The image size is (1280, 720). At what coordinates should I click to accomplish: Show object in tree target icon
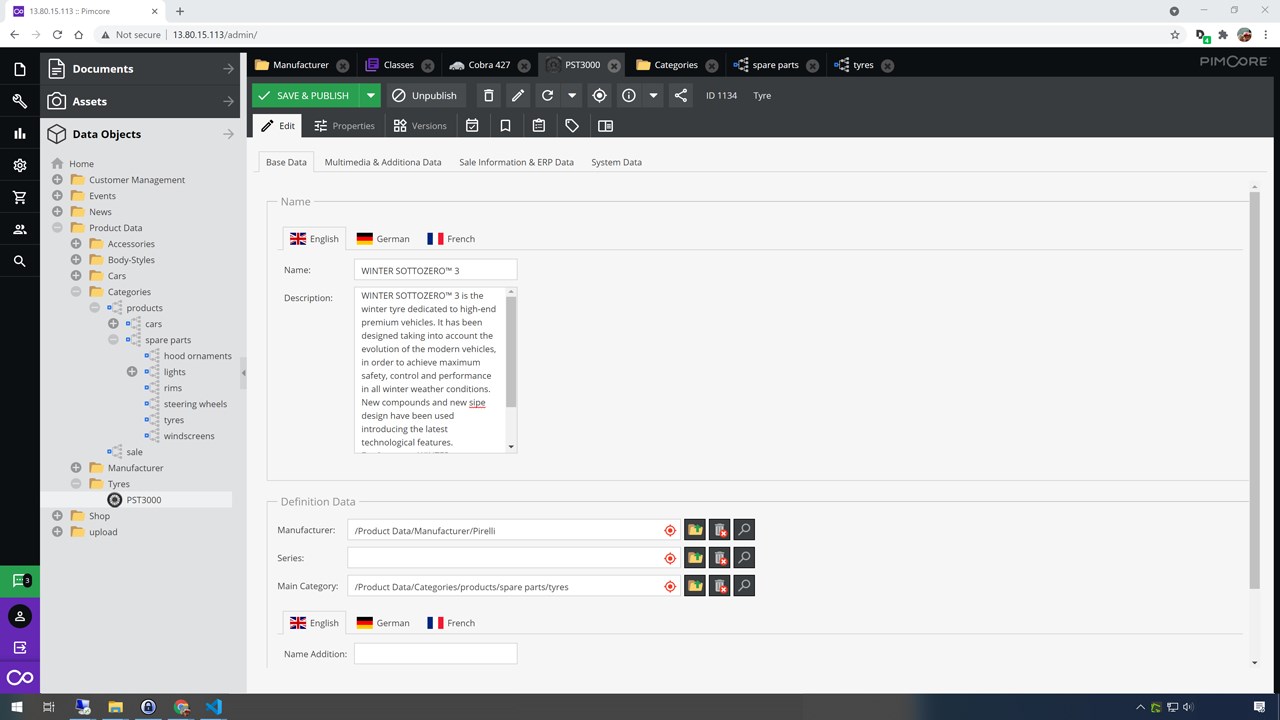coord(599,96)
